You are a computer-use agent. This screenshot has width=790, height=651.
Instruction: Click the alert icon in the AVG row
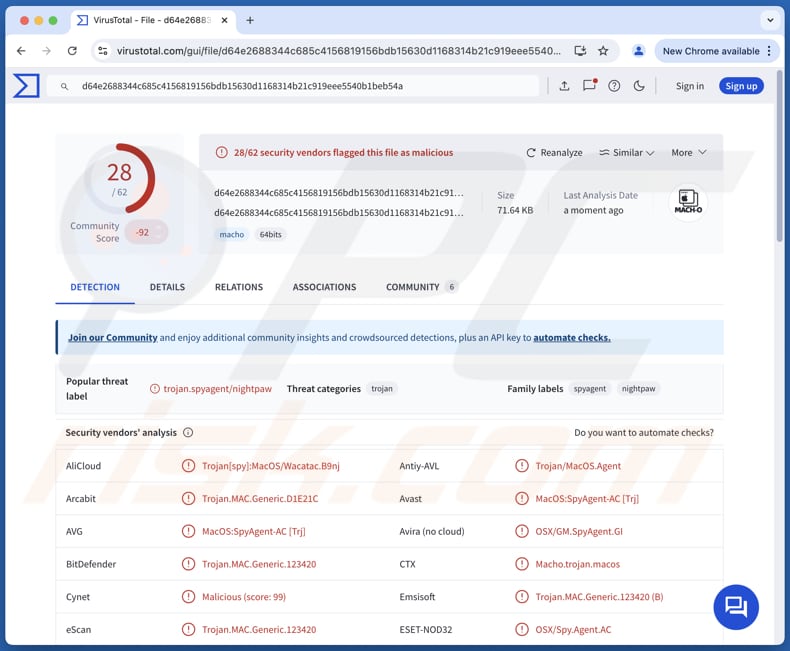pyautogui.click(x=188, y=532)
